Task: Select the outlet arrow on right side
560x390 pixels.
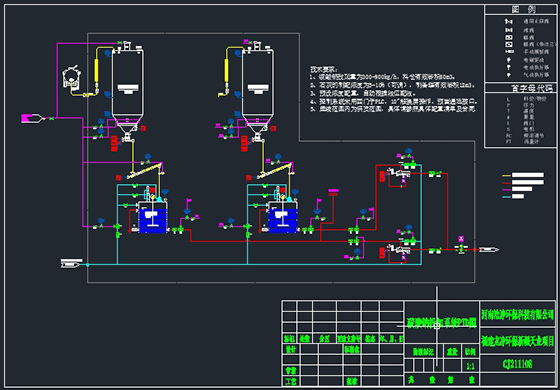Action: (x=489, y=249)
